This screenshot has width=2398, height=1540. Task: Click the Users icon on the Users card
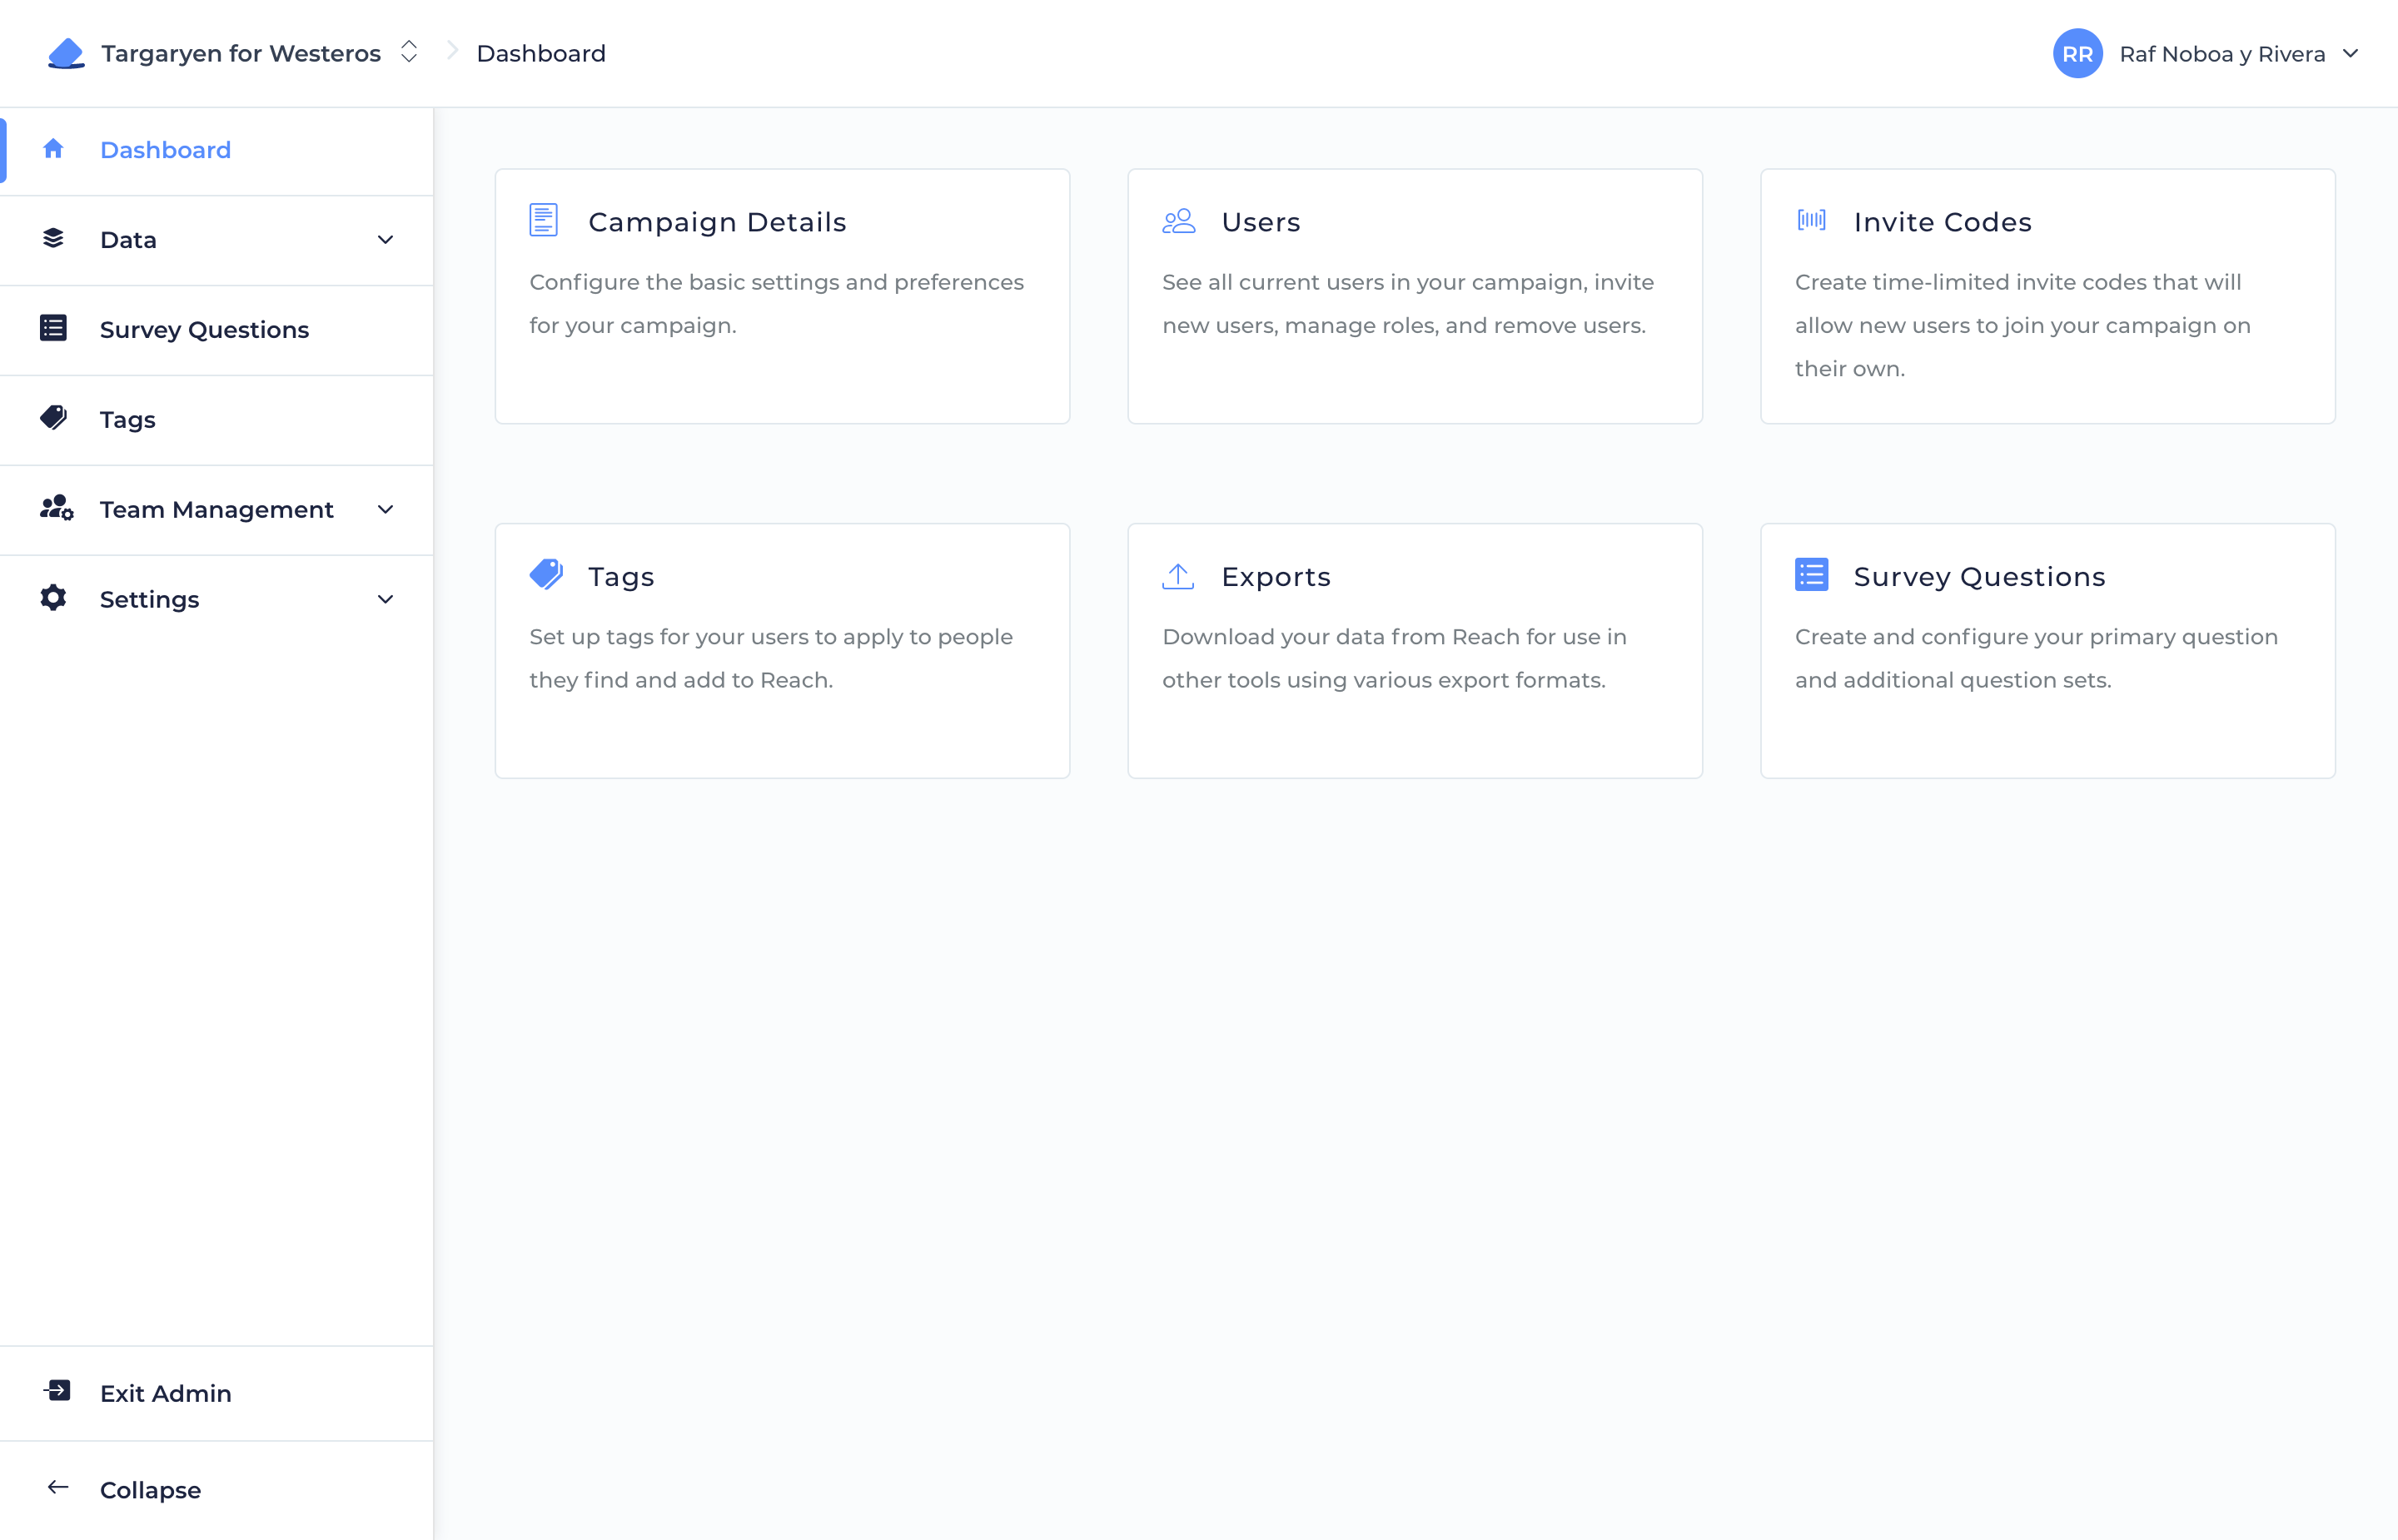pyautogui.click(x=1178, y=221)
